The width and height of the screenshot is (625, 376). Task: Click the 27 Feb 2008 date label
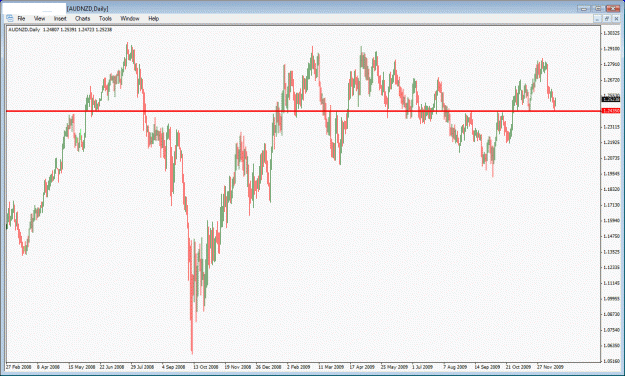pyautogui.click(x=19, y=367)
